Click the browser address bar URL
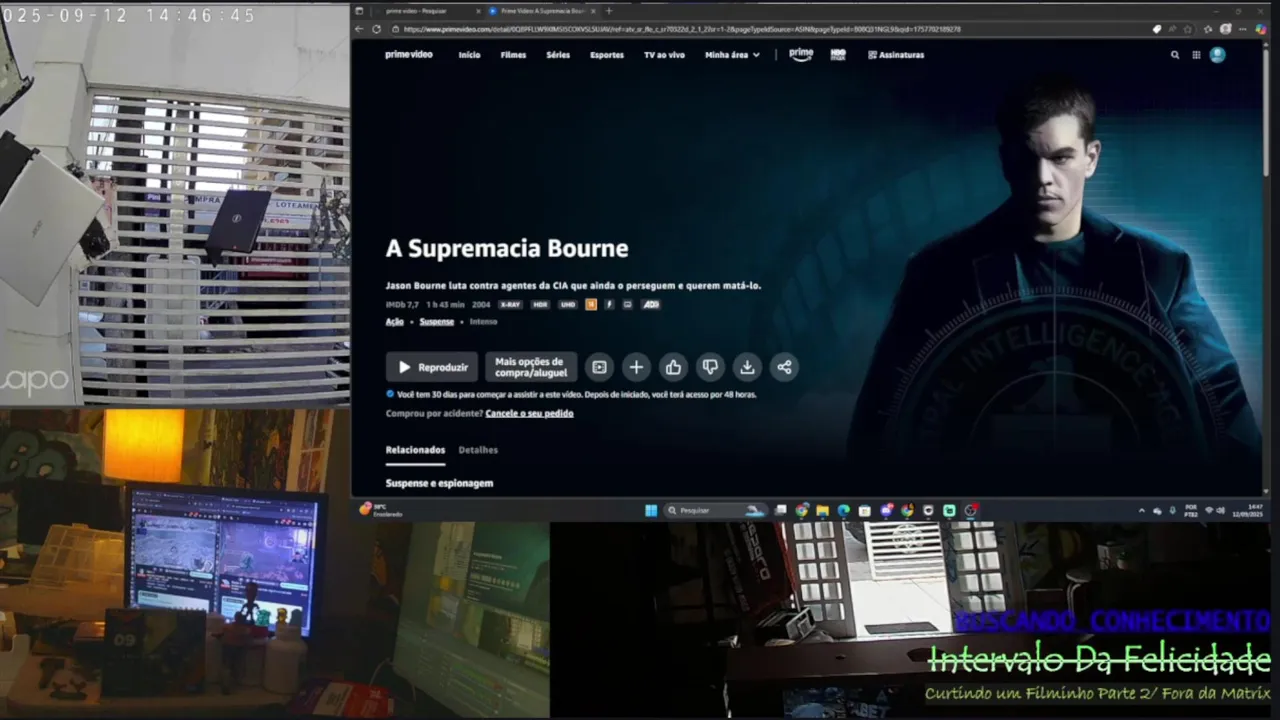The image size is (1280, 720). coord(682,29)
